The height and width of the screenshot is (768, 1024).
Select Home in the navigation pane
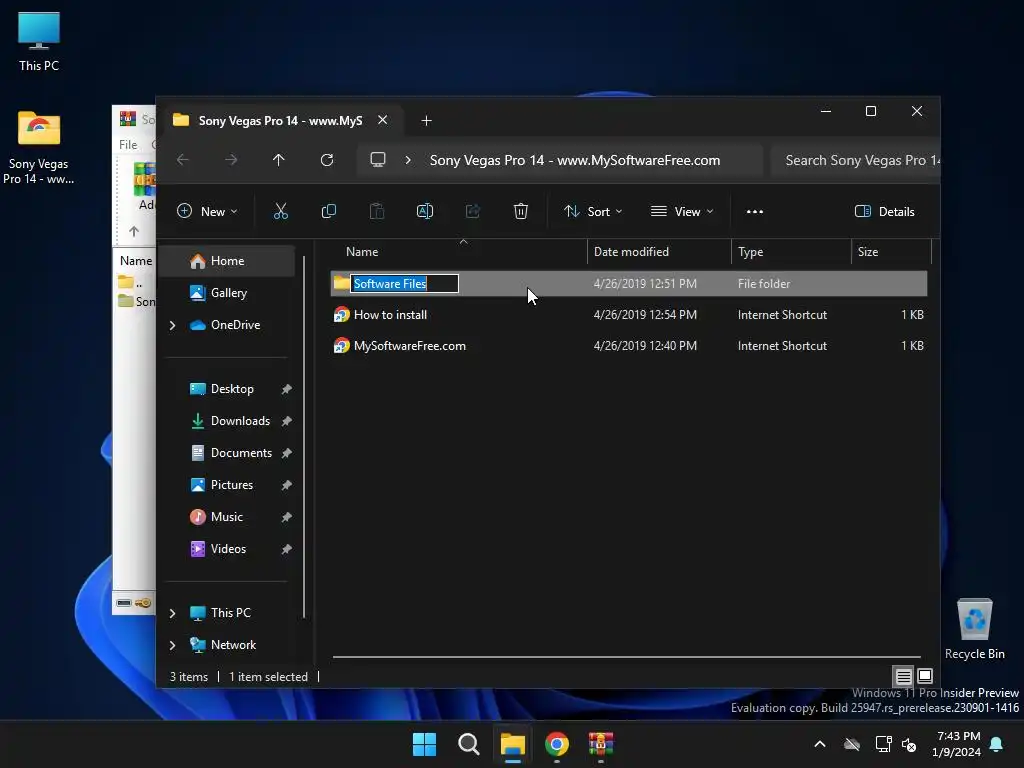[227, 261]
